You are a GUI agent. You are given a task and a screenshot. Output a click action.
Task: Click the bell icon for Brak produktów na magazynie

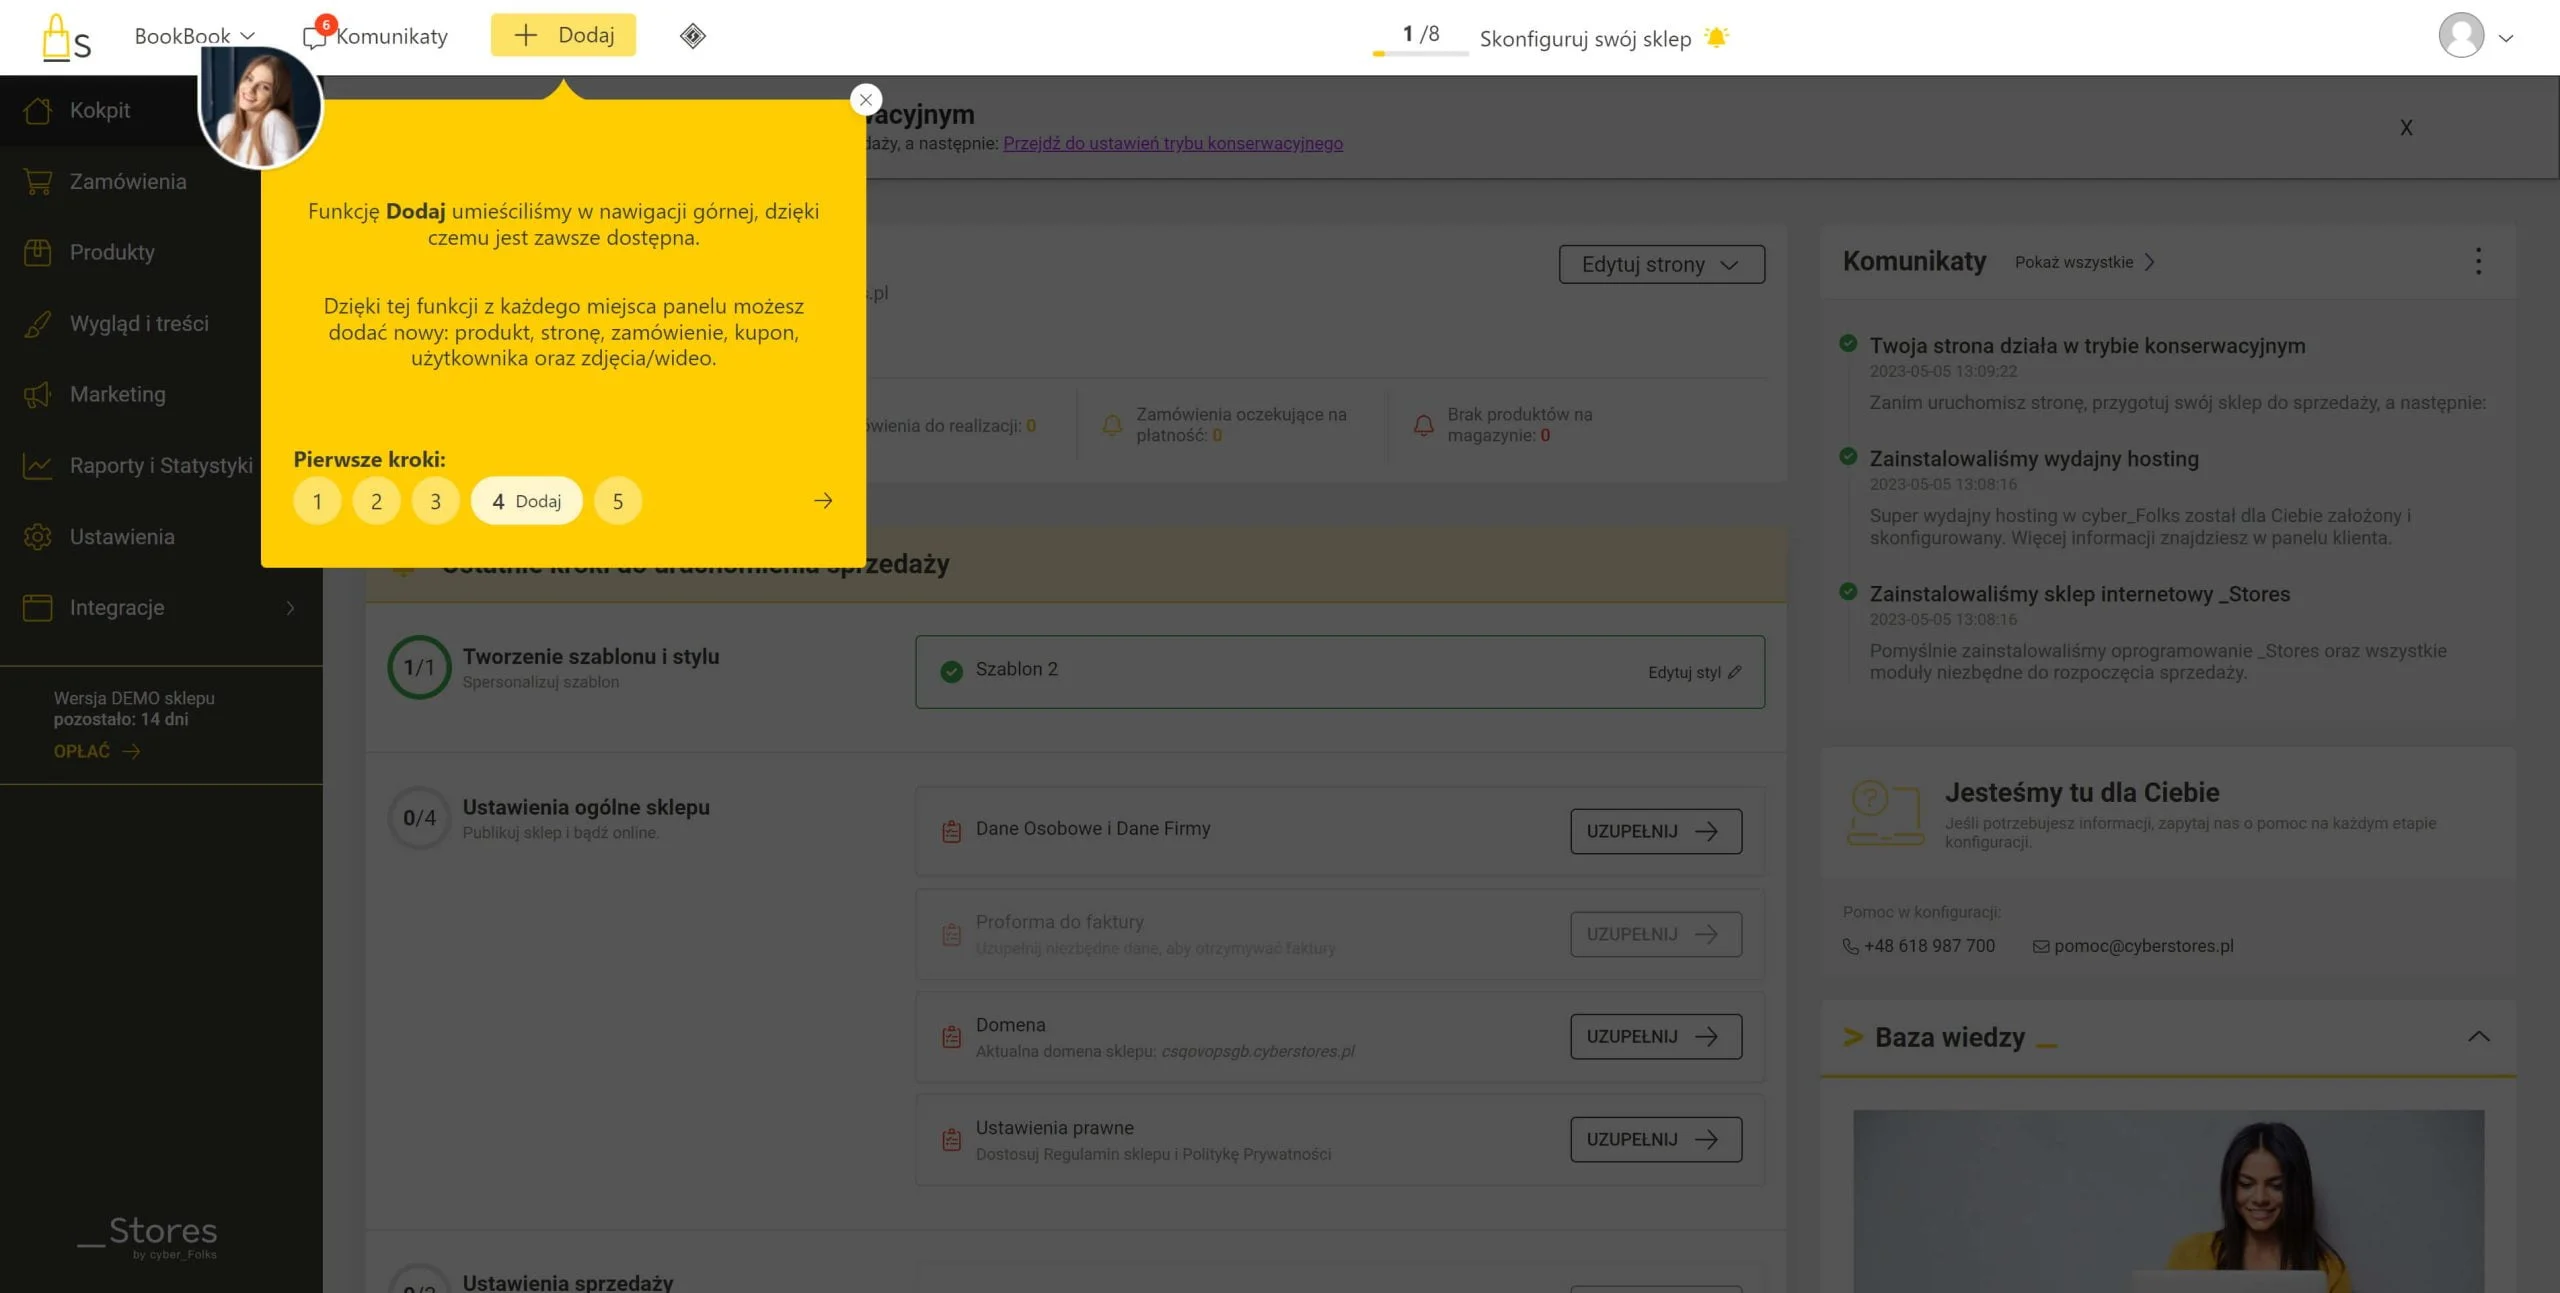1423,425
